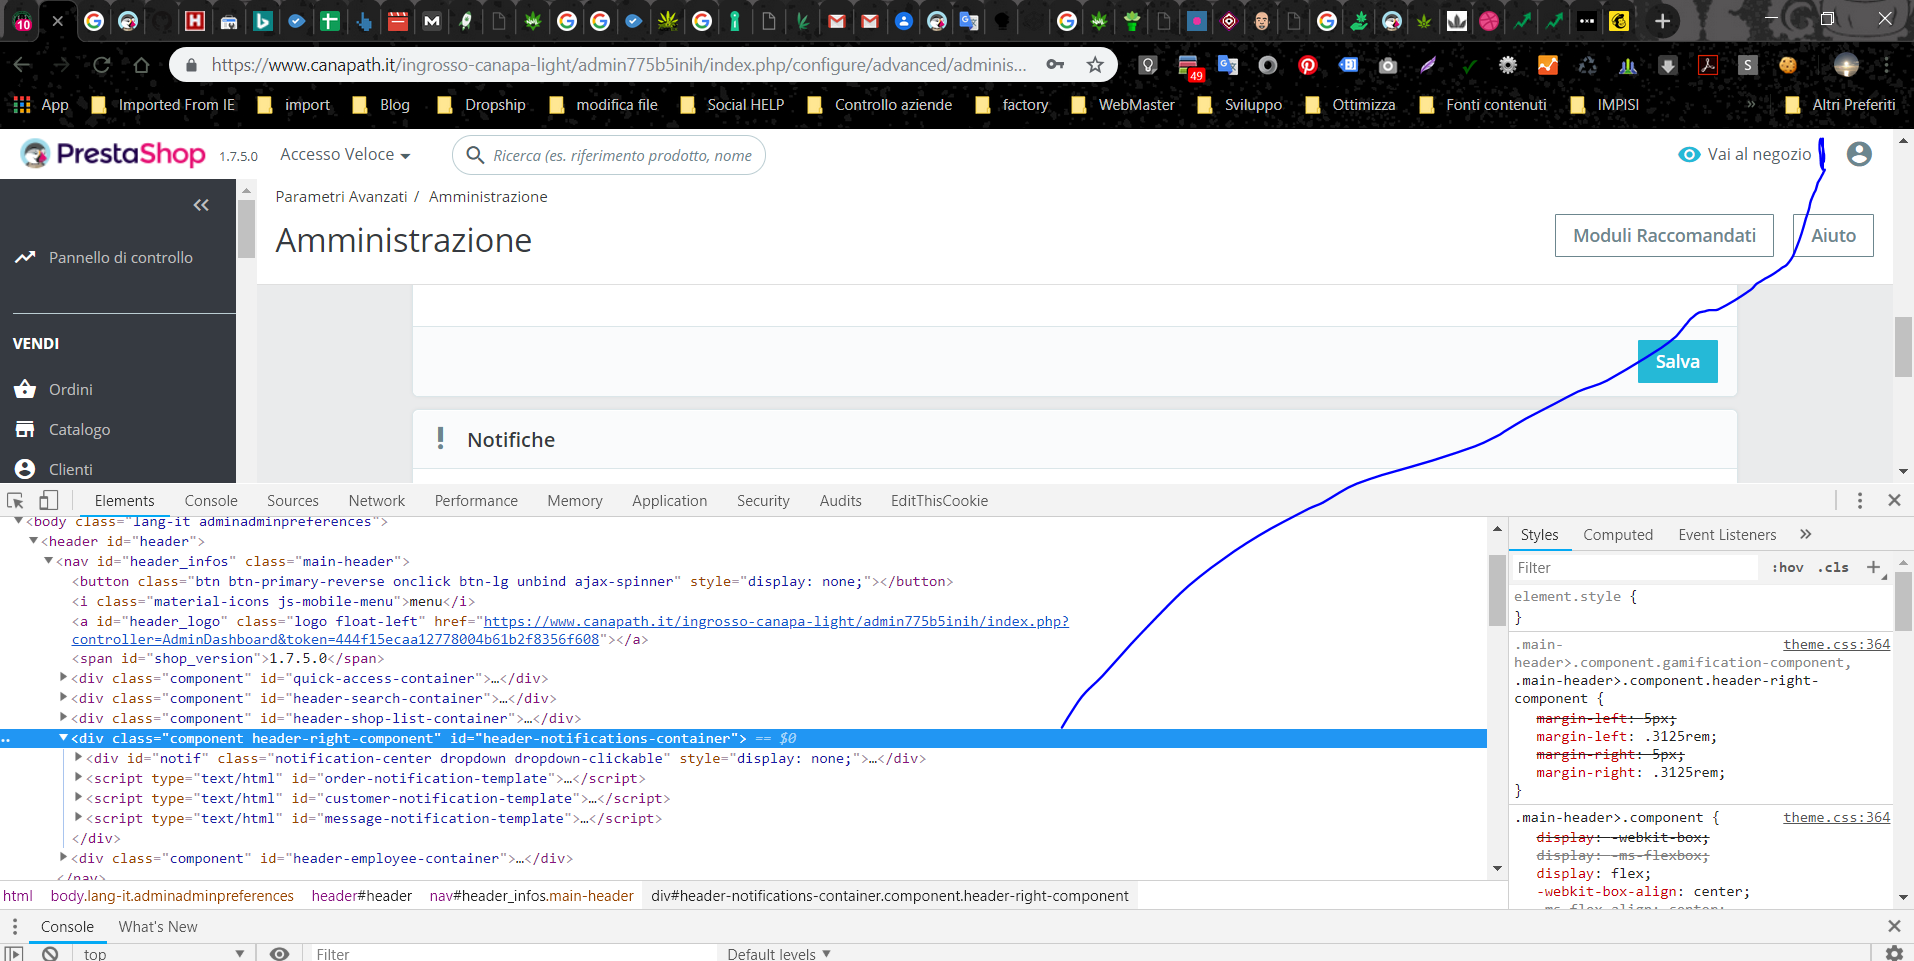
Task: Open the Performance tab
Action: pyautogui.click(x=476, y=501)
